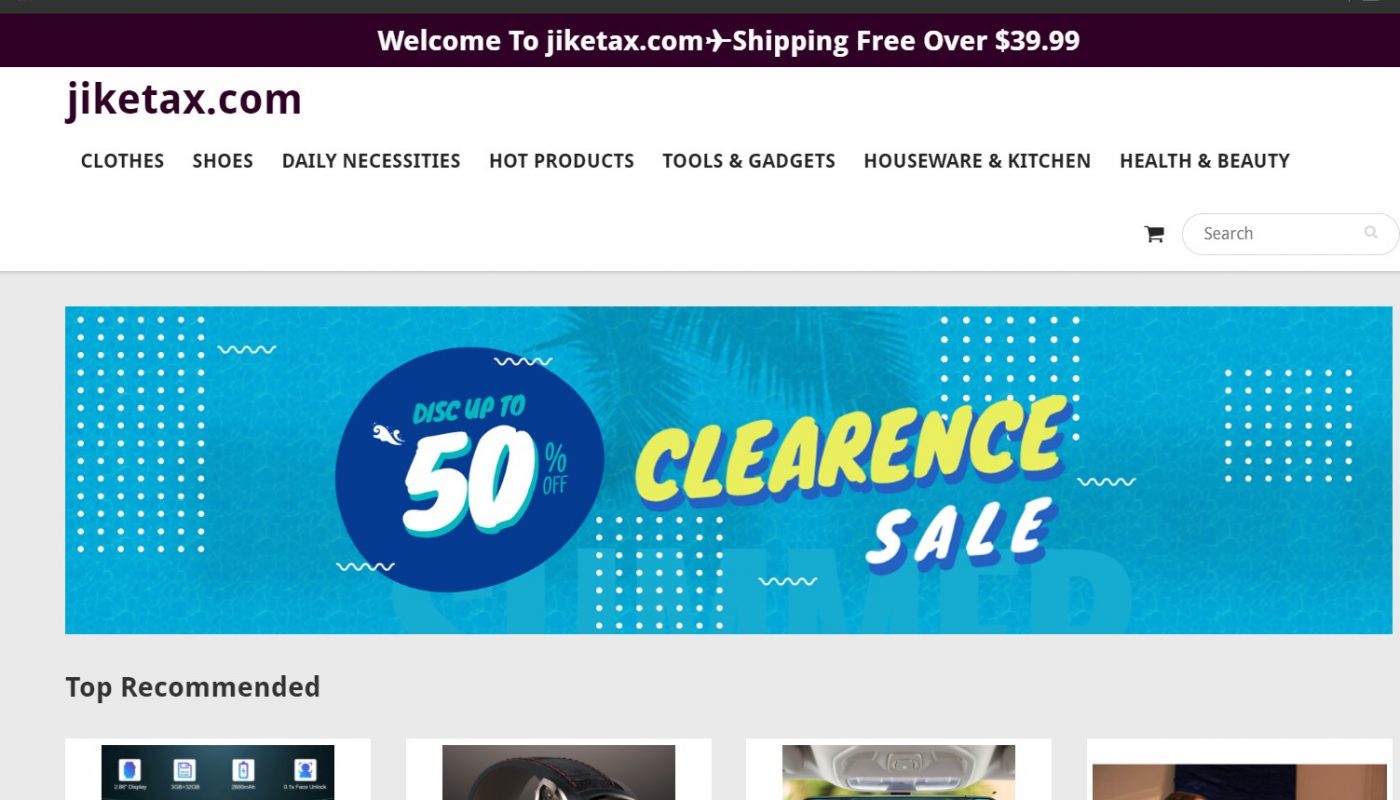Image resolution: width=1400 pixels, height=800 pixels.
Task: Navigate to HOUSEWARE & KITCHEN
Action: [x=977, y=161]
